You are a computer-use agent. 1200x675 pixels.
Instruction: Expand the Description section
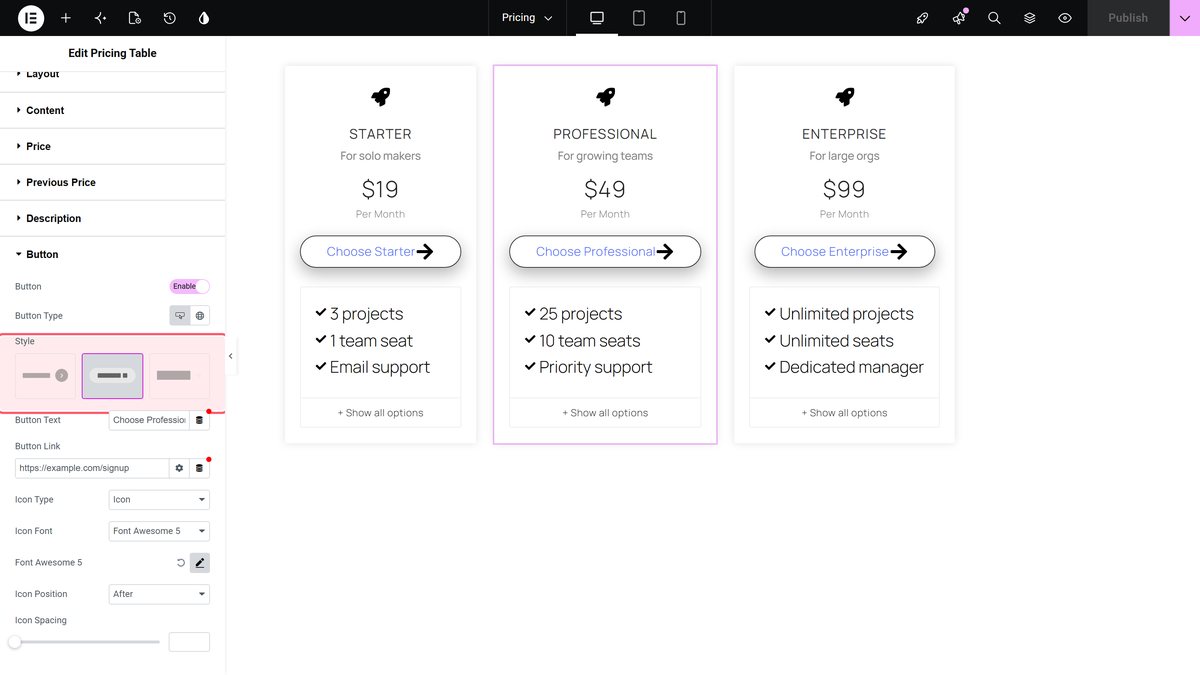(x=112, y=219)
